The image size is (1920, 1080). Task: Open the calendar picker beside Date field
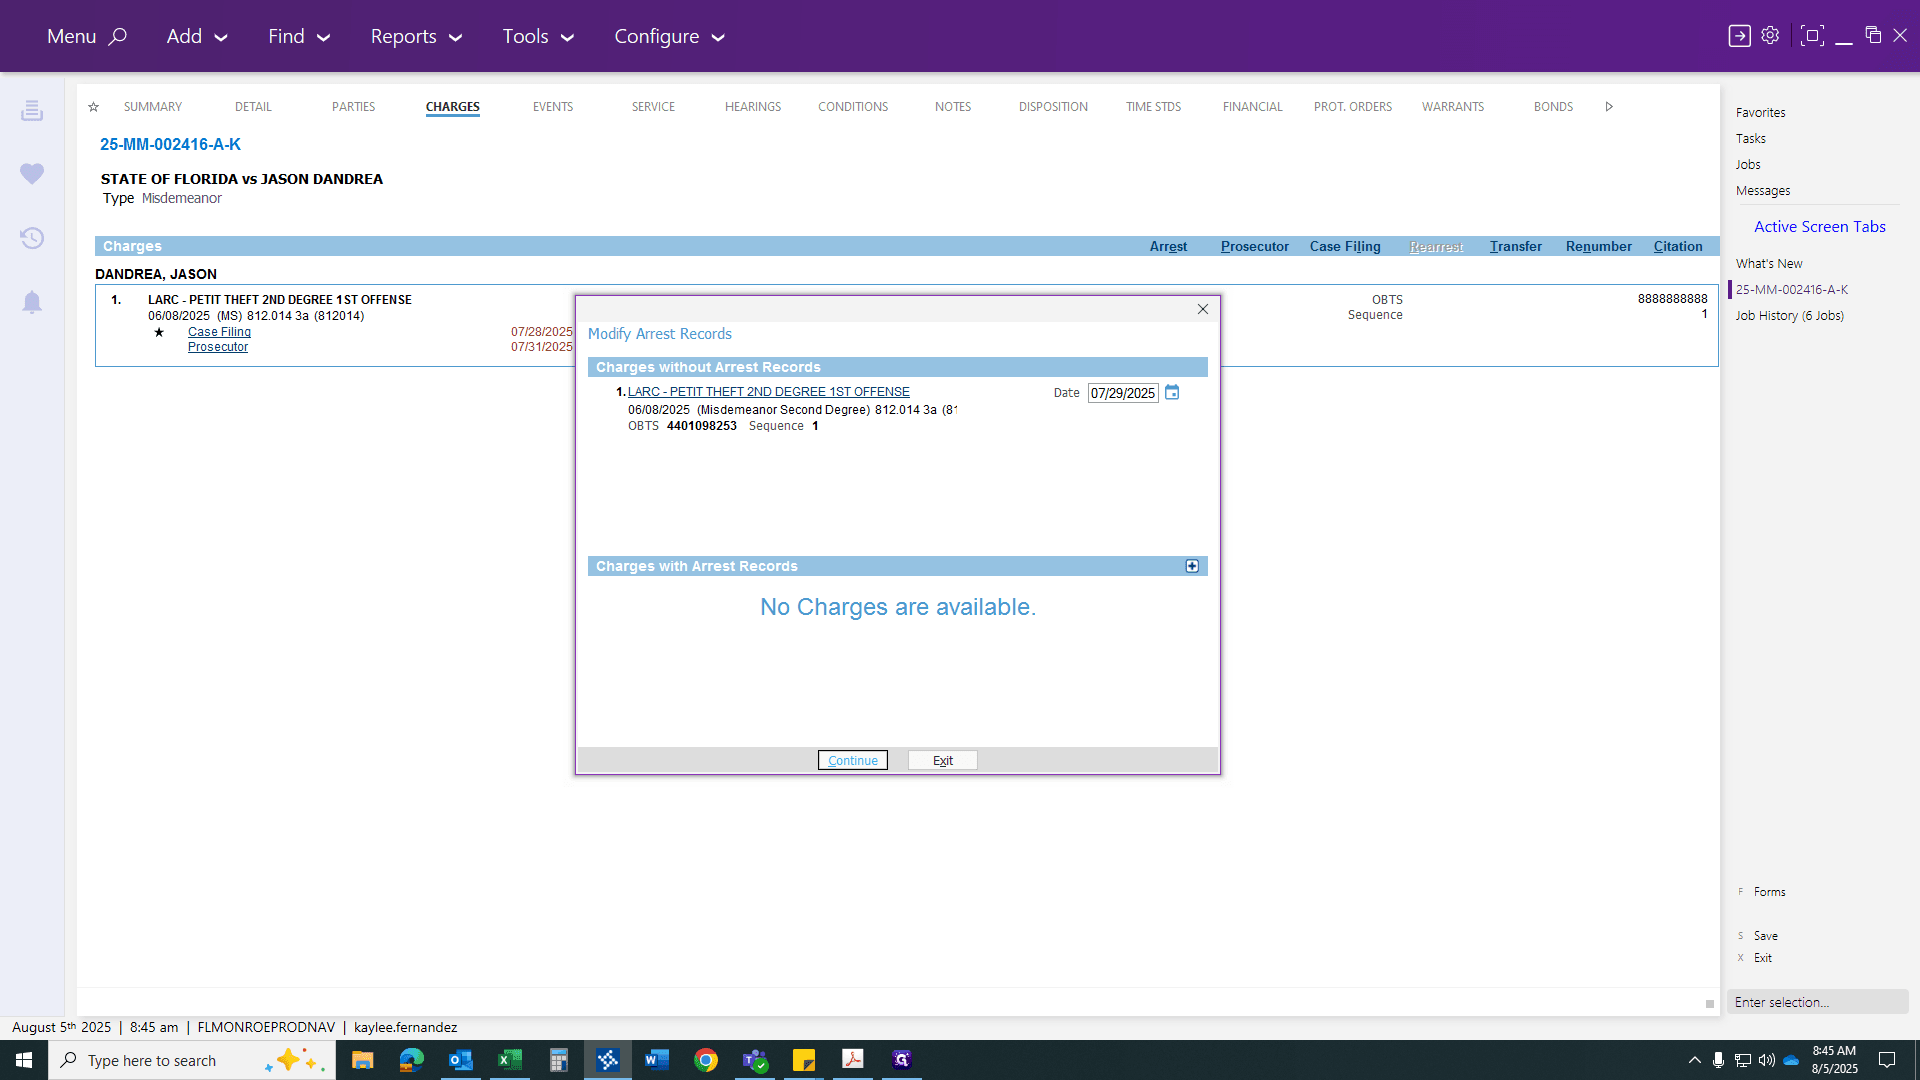coord(1172,393)
